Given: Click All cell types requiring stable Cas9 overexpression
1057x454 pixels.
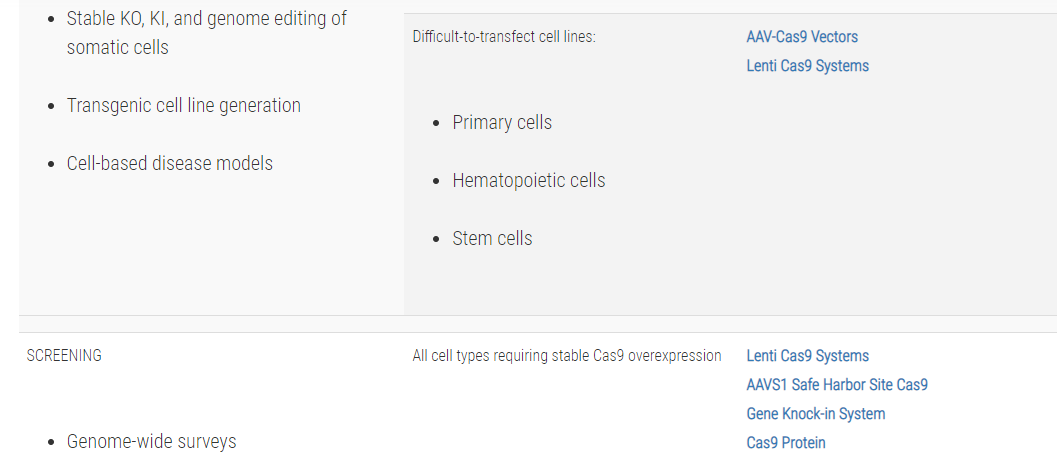Looking at the screenshot, I should coord(567,356).
